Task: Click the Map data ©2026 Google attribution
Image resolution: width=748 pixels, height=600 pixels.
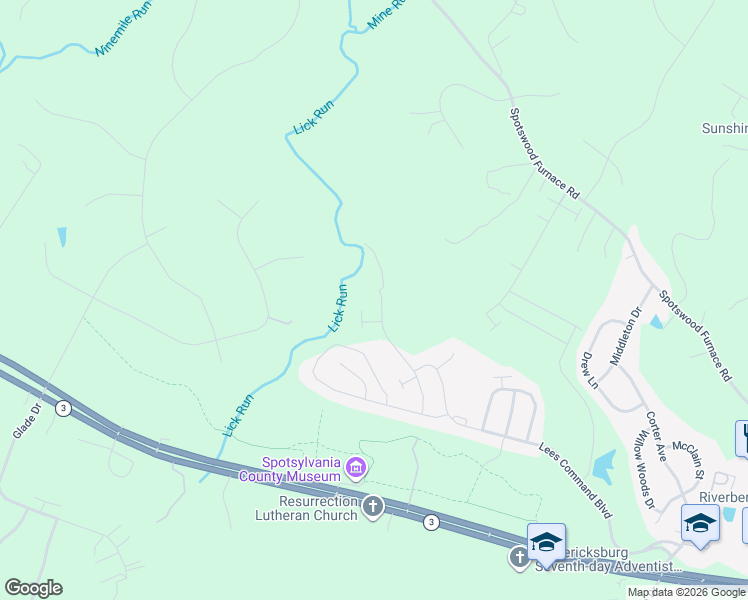Action: click(x=687, y=593)
